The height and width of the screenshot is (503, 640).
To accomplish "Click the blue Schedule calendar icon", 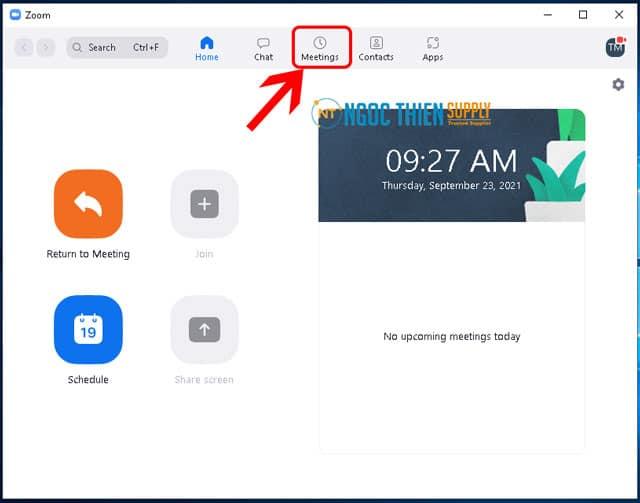I will tap(88, 329).
